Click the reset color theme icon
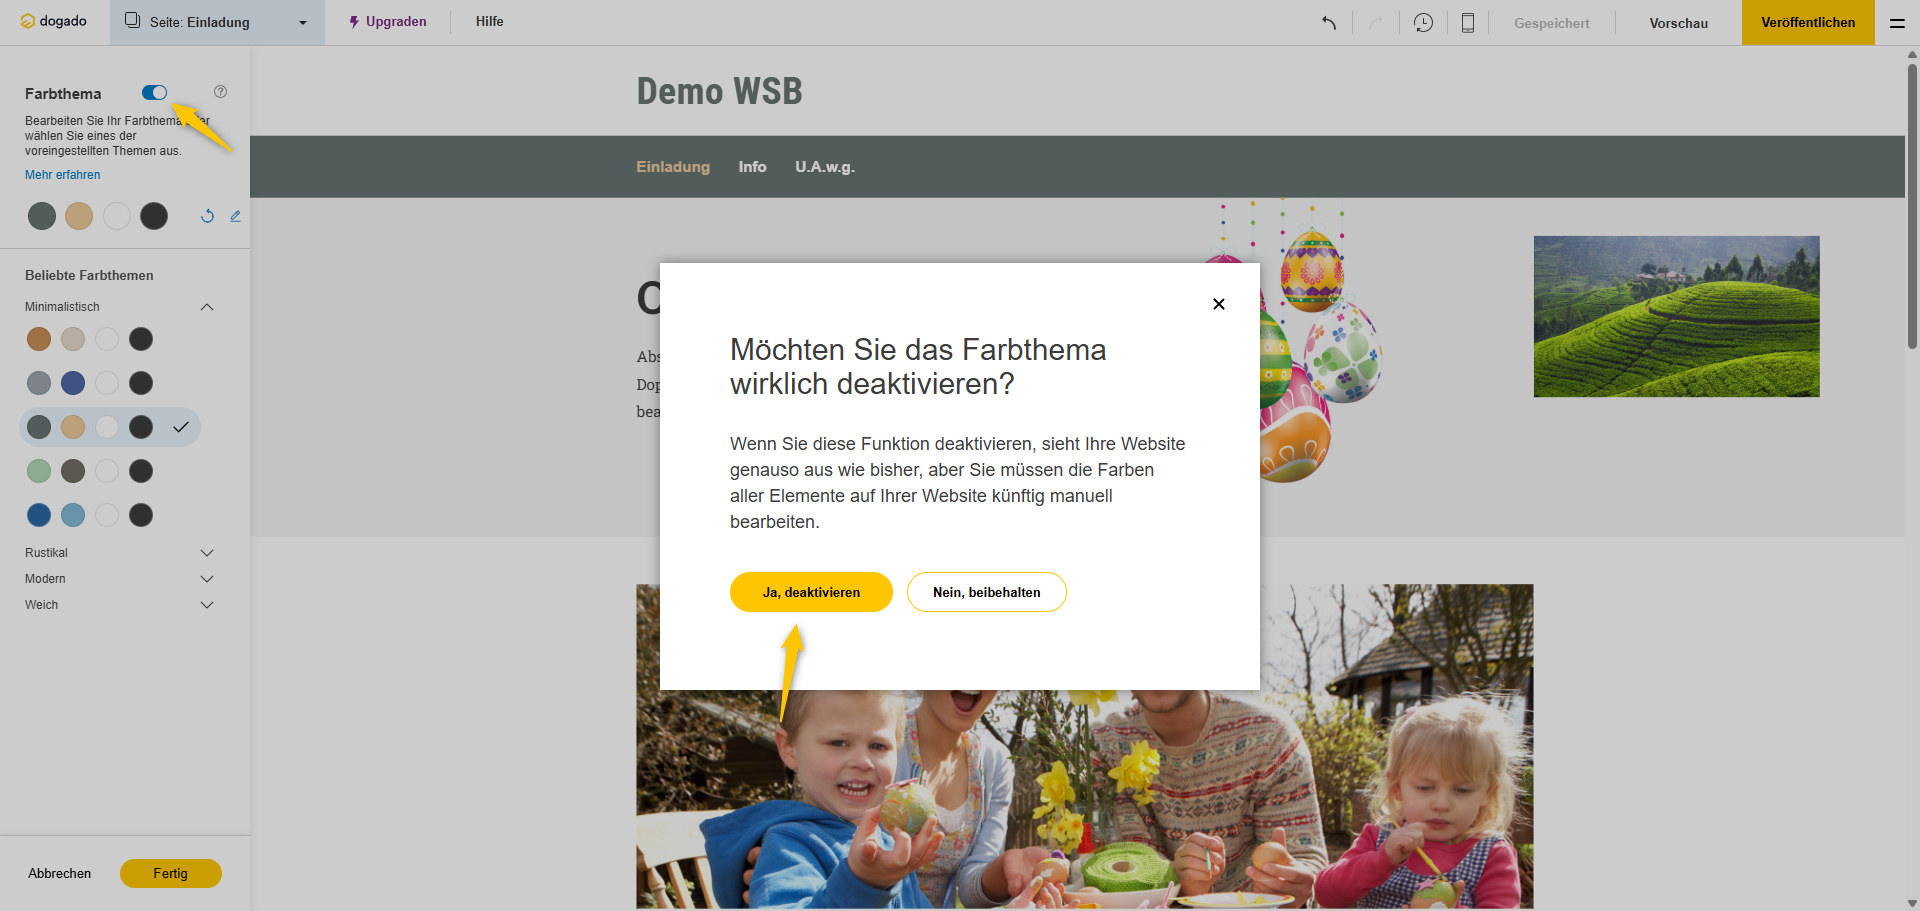This screenshot has height=911, width=1920. click(207, 216)
